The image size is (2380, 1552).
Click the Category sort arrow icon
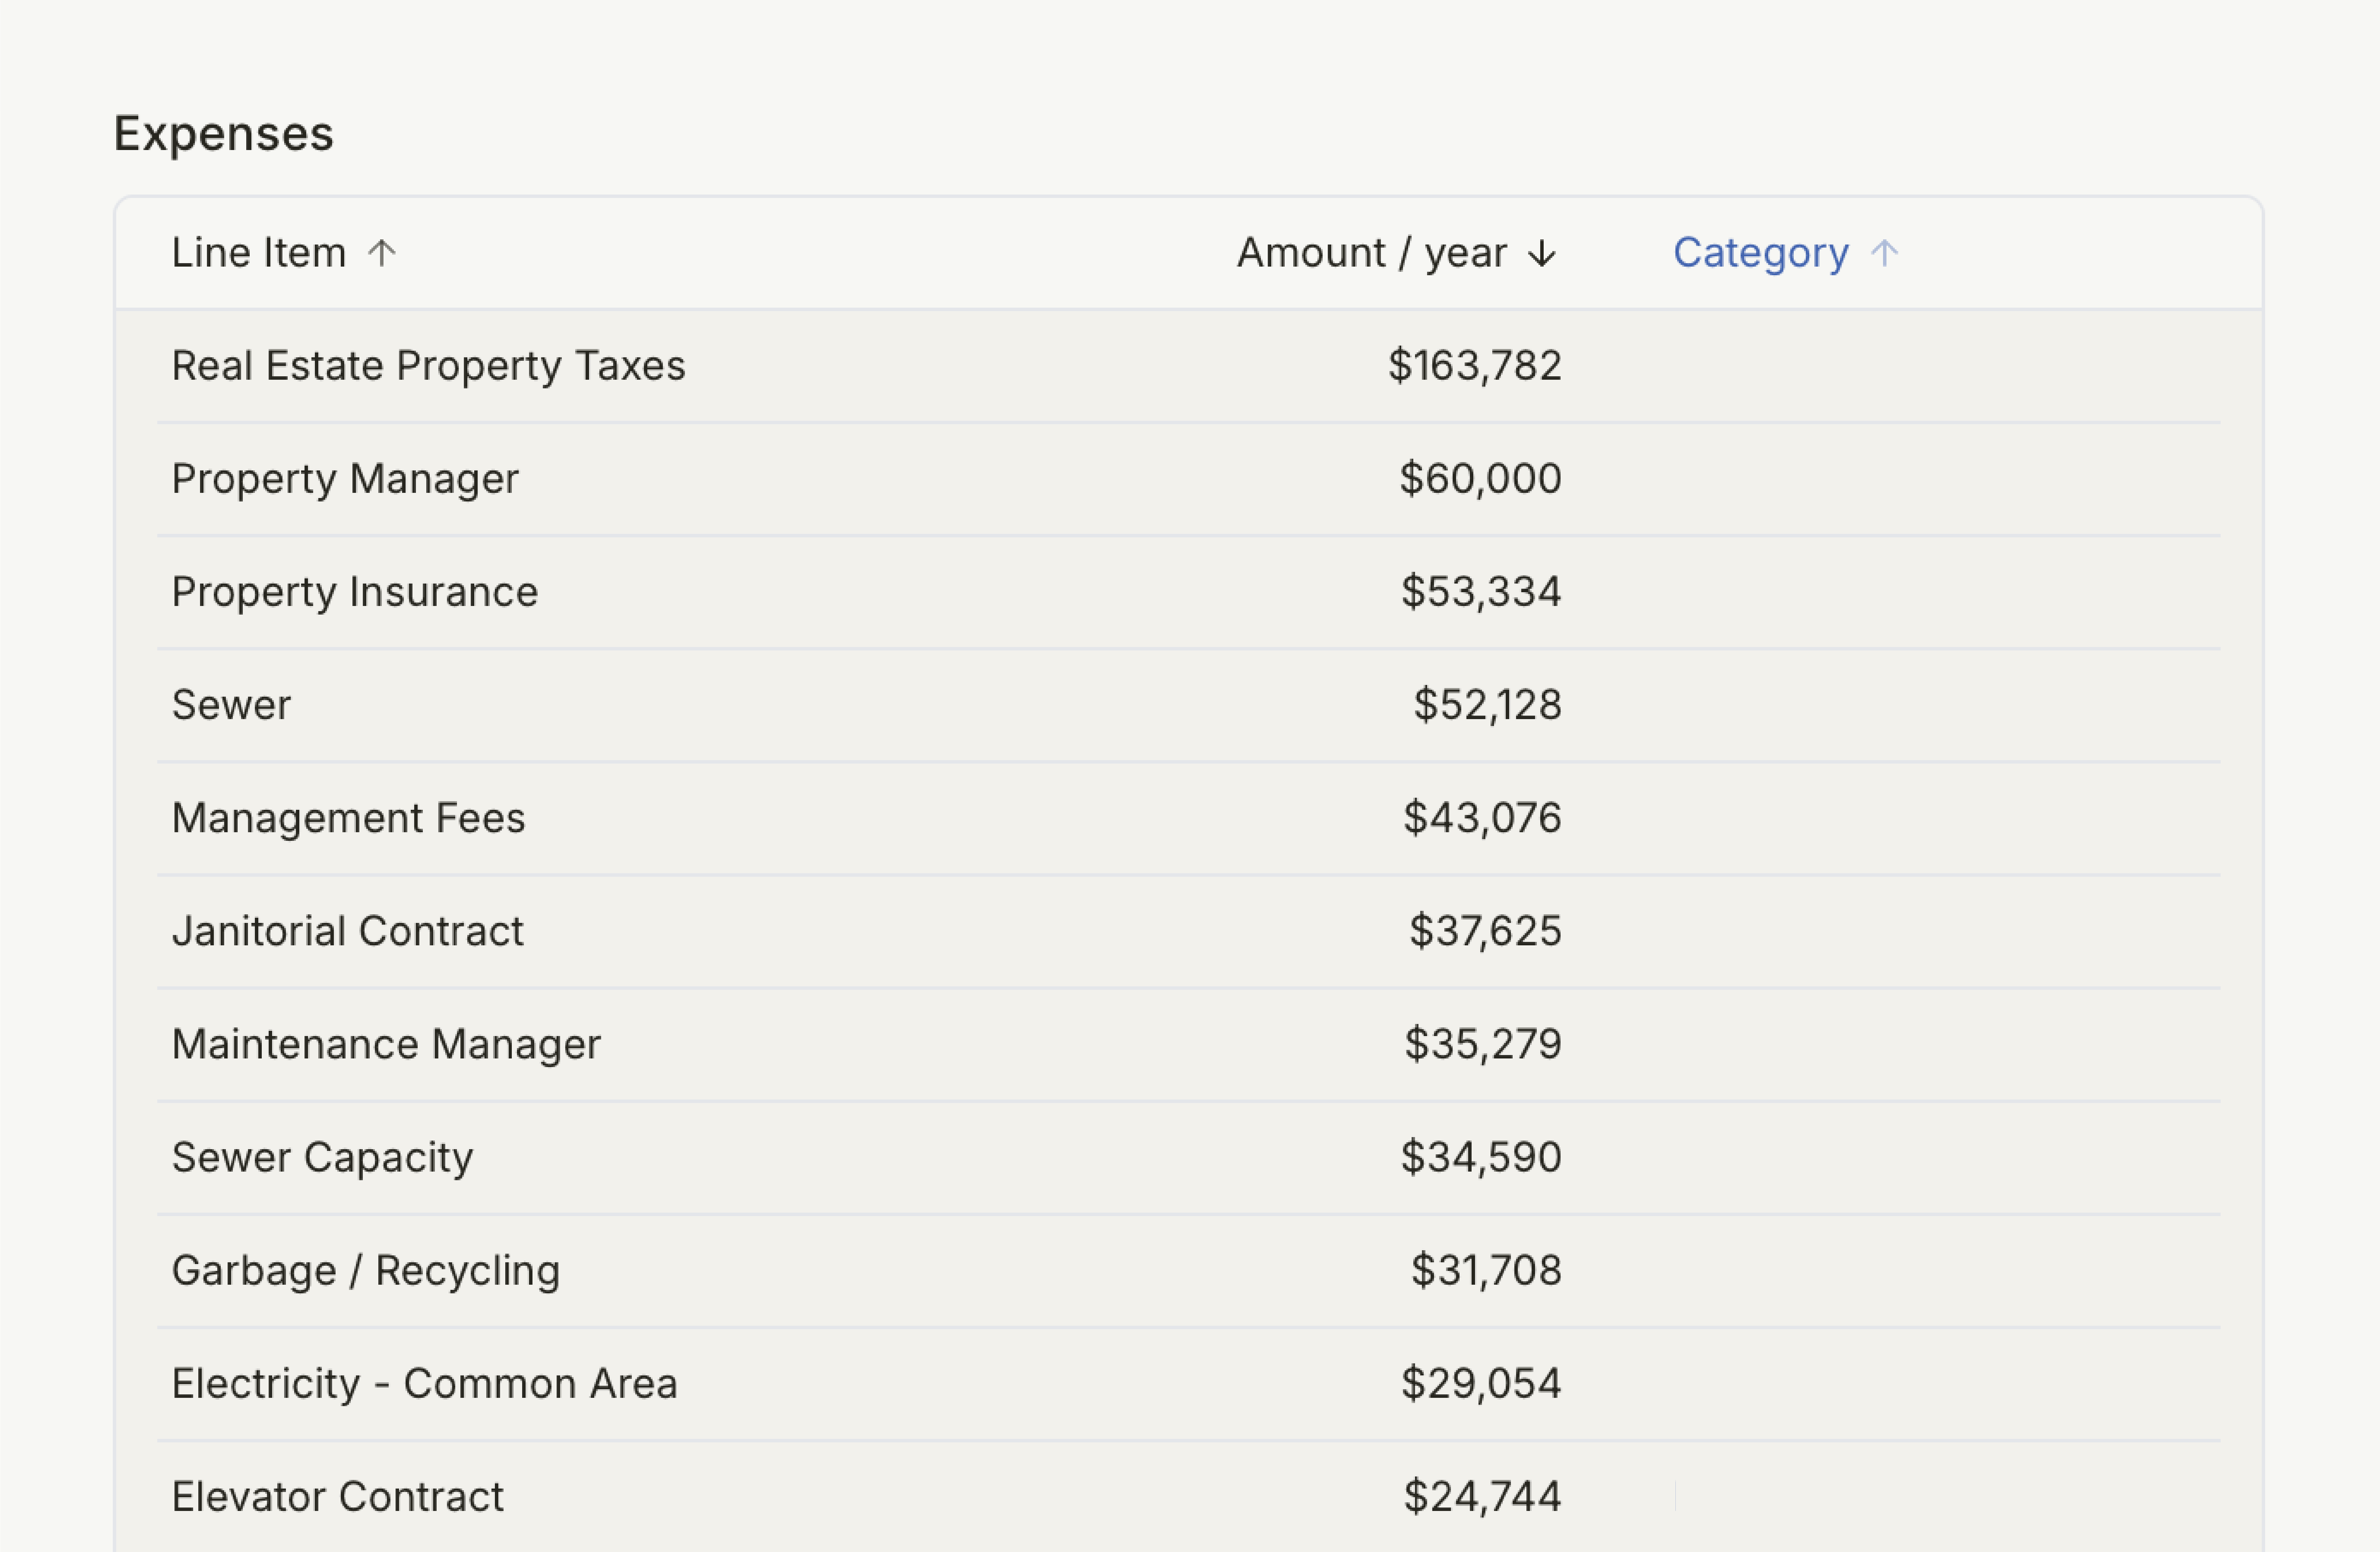pos(1884,253)
